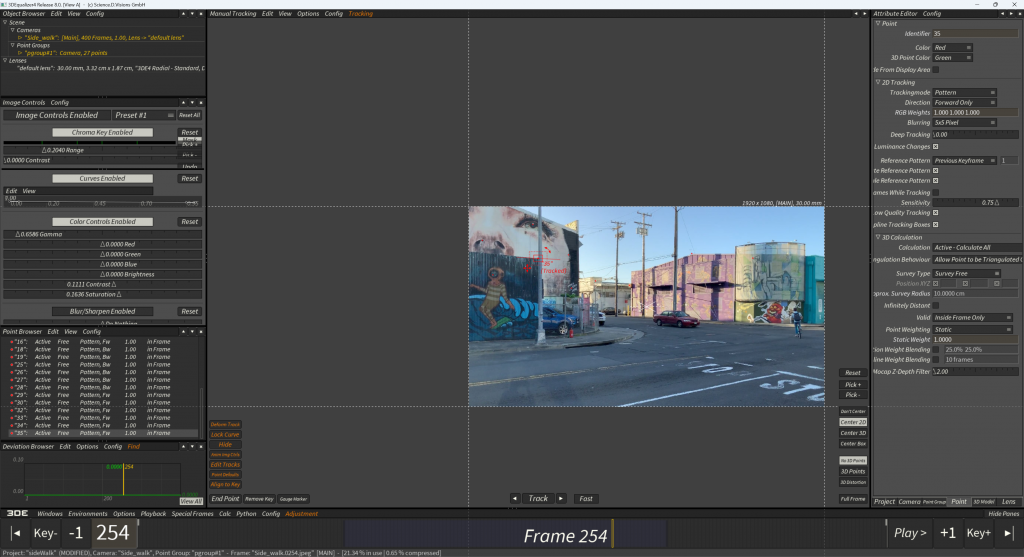
Task: Click the View All button in Deviation Browser
Action: tap(191, 501)
